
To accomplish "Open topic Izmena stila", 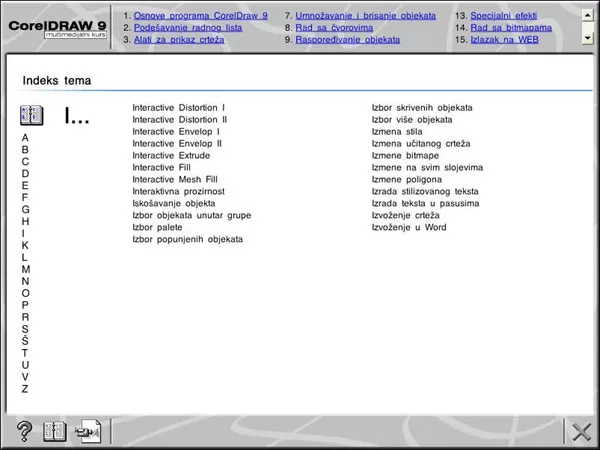I will point(397,131).
